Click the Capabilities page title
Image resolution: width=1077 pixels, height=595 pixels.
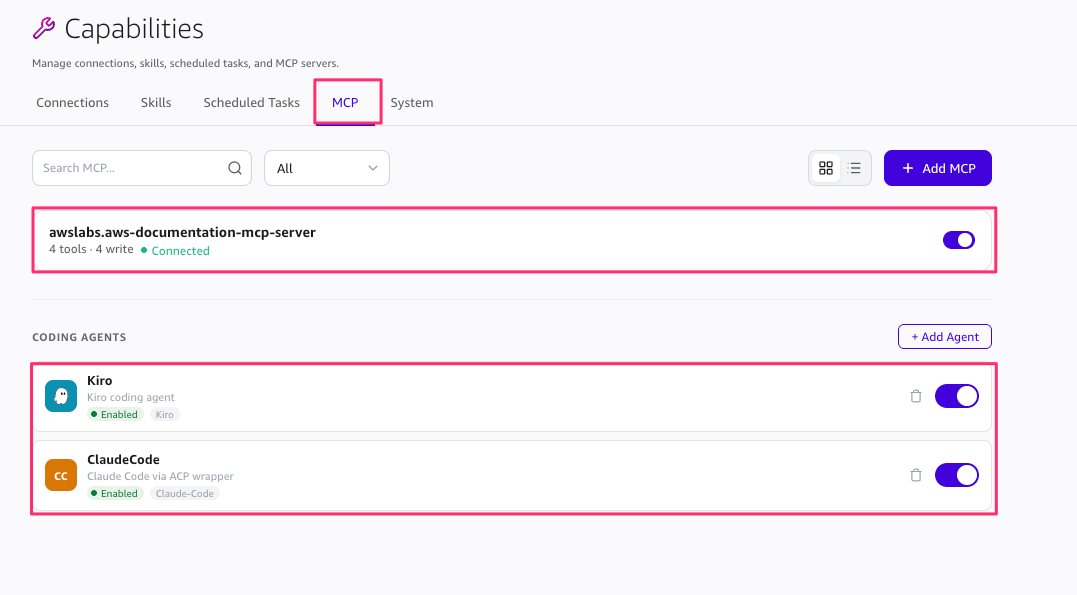pyautogui.click(x=134, y=29)
